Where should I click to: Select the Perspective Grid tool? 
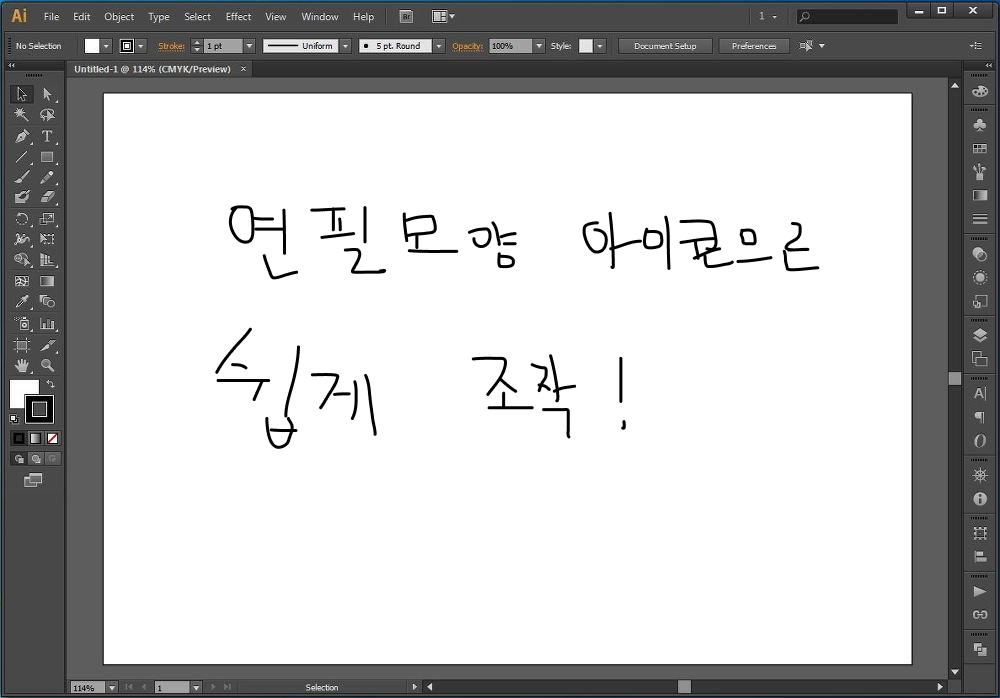point(47,260)
